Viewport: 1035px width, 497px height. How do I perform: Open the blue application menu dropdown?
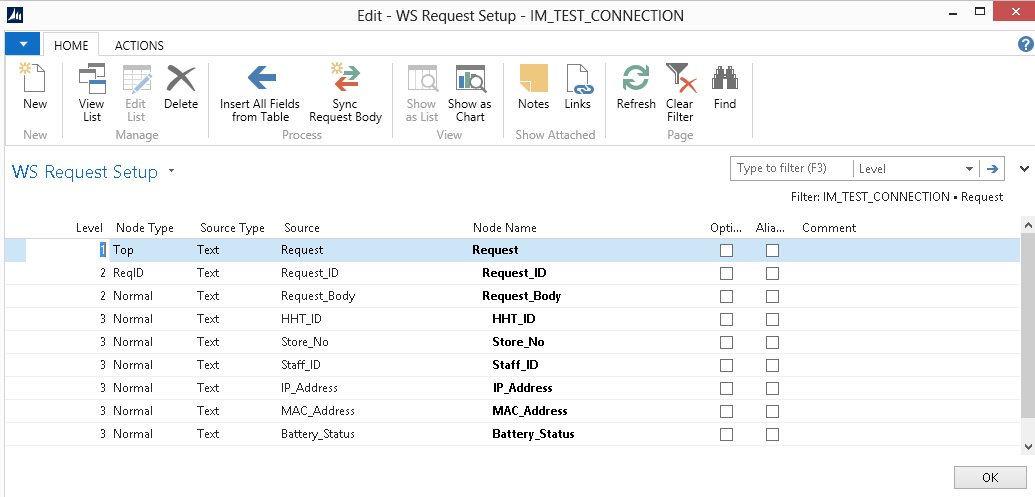(x=22, y=44)
